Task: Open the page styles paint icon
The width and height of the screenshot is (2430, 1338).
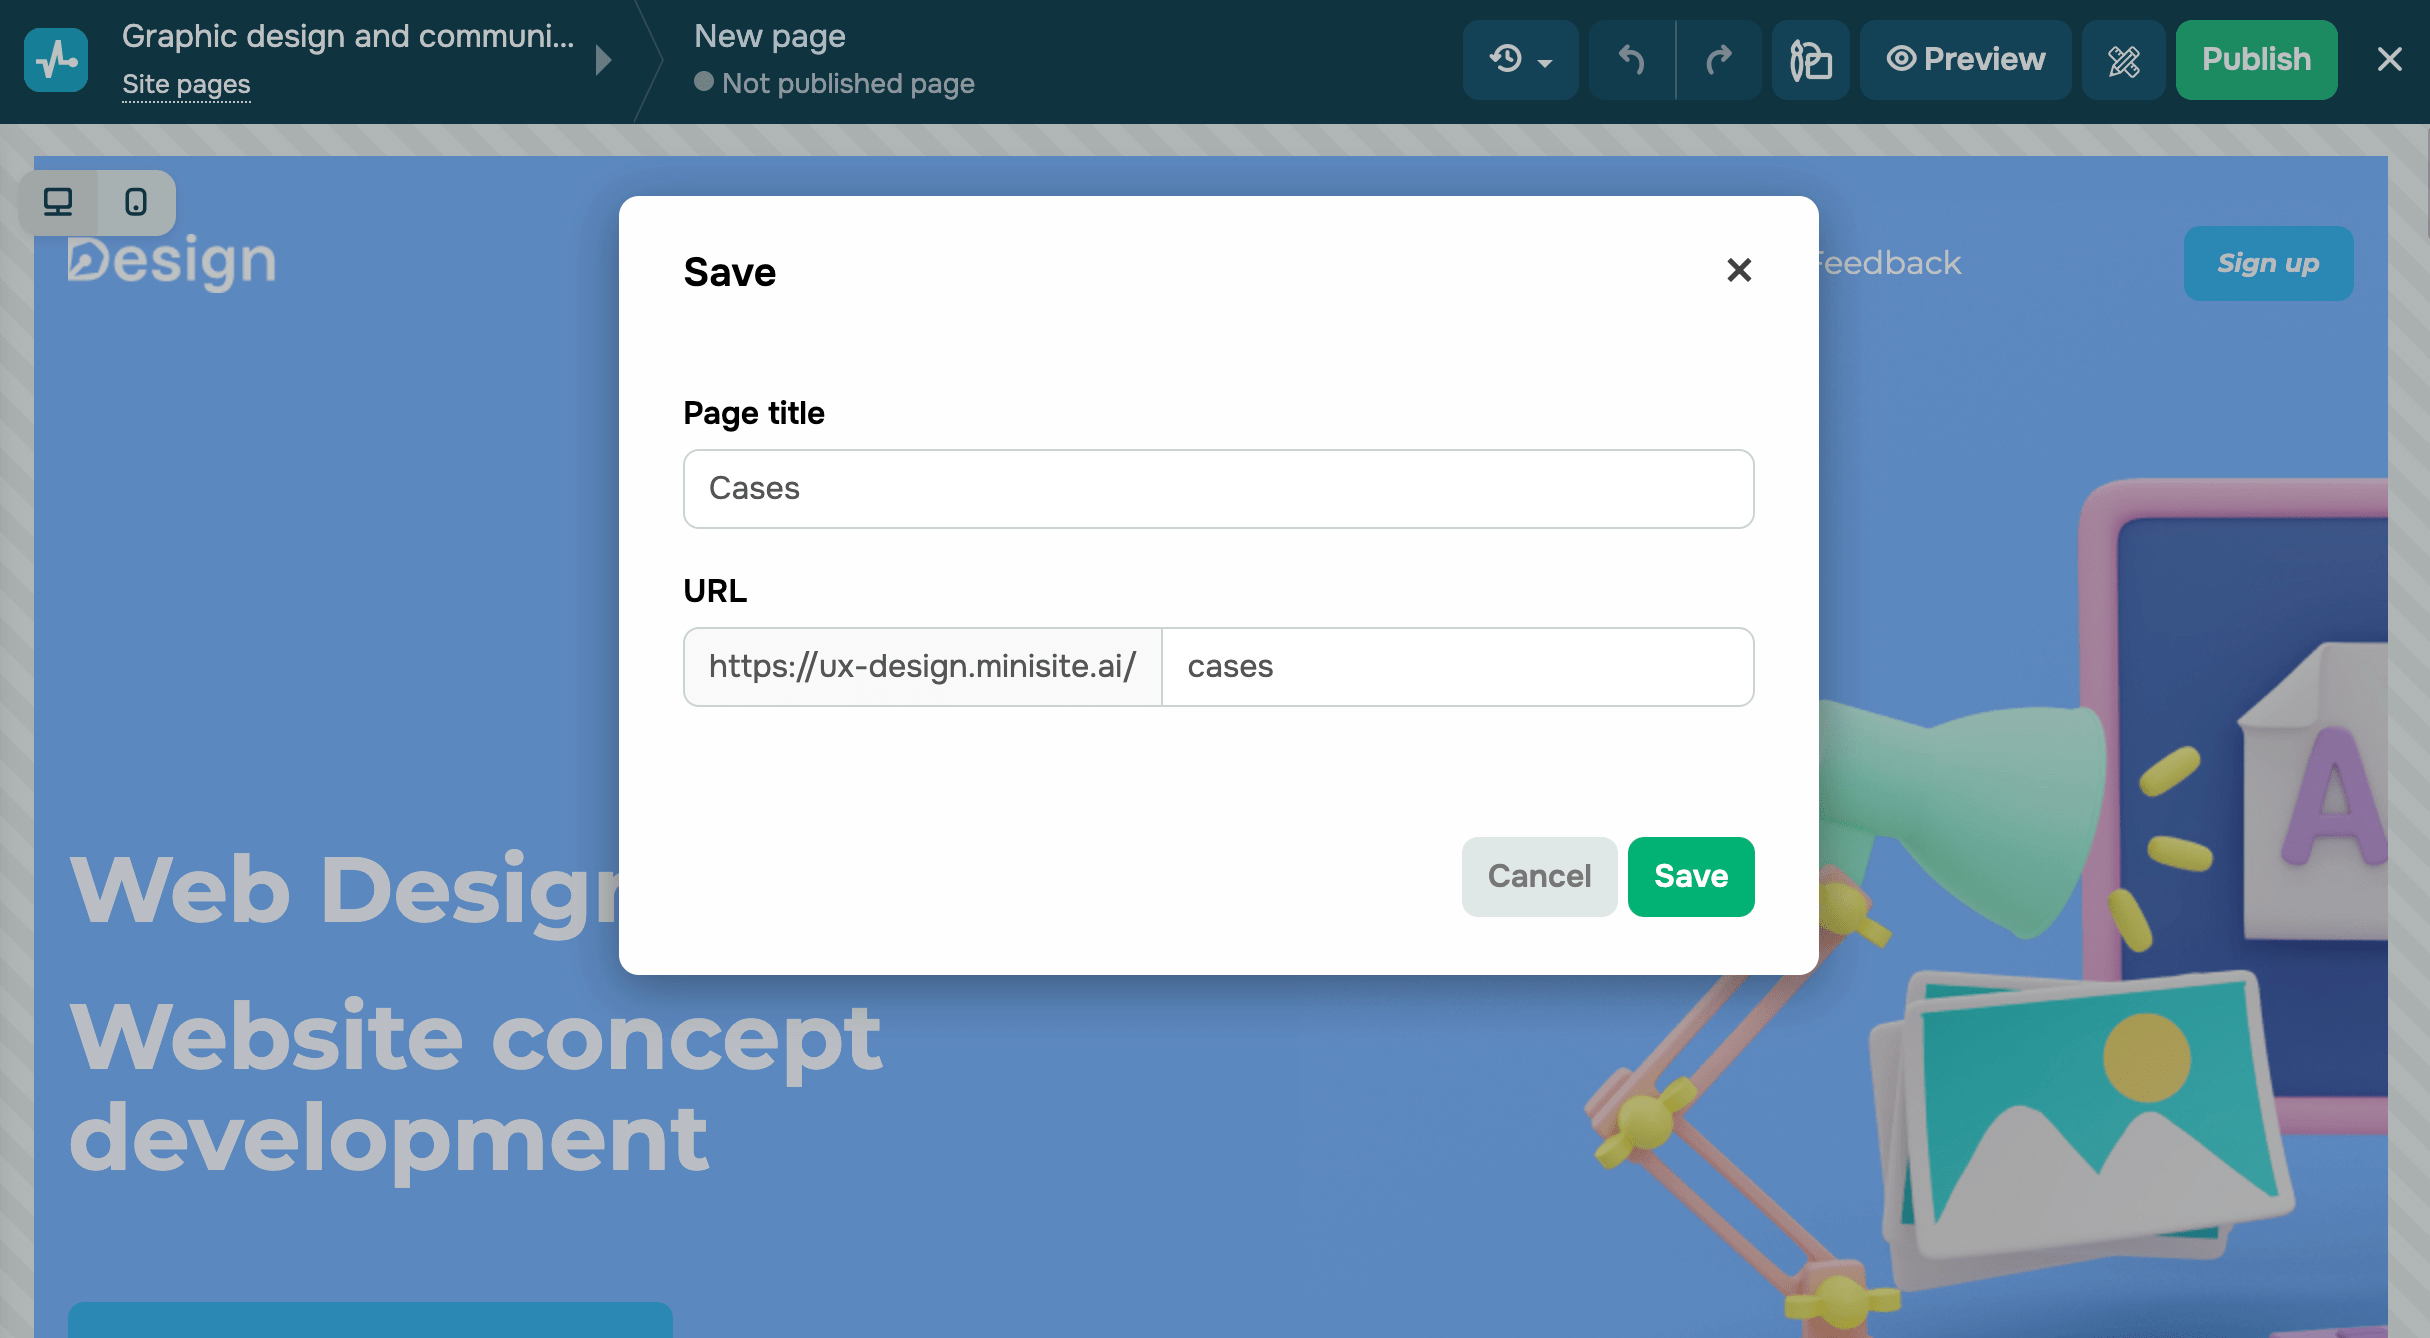Action: point(1810,60)
